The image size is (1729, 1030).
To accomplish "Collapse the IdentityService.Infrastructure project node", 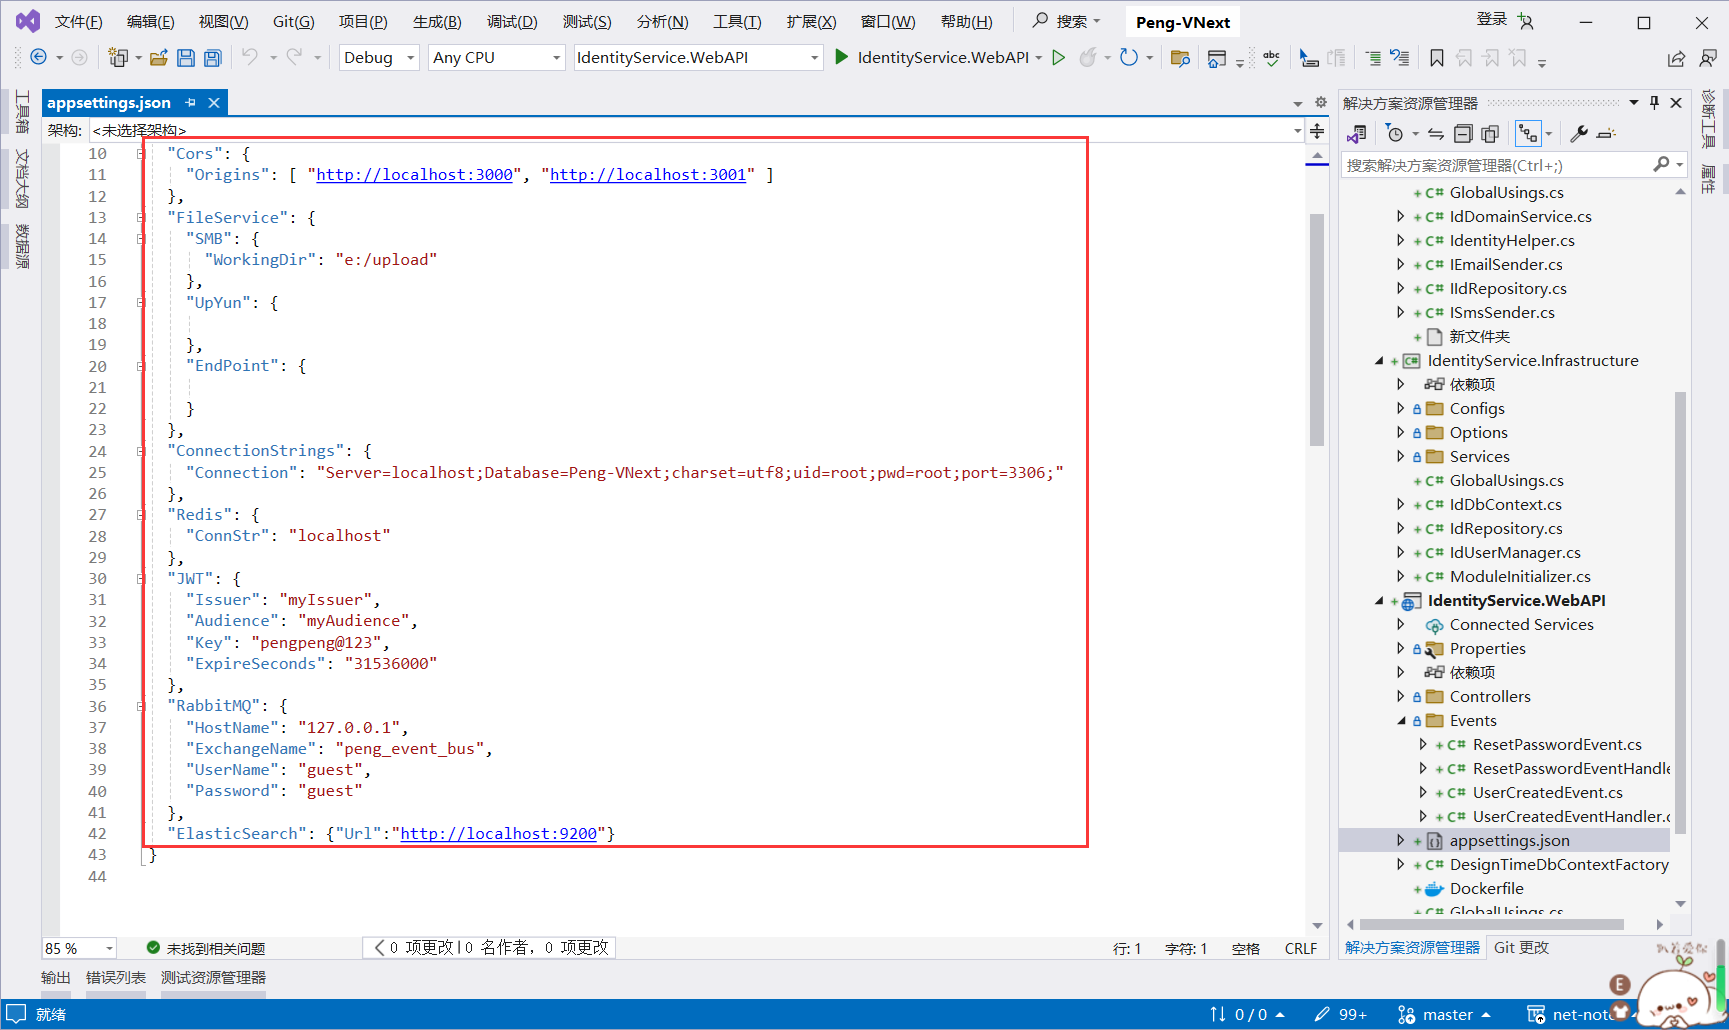I will click(x=1379, y=361).
